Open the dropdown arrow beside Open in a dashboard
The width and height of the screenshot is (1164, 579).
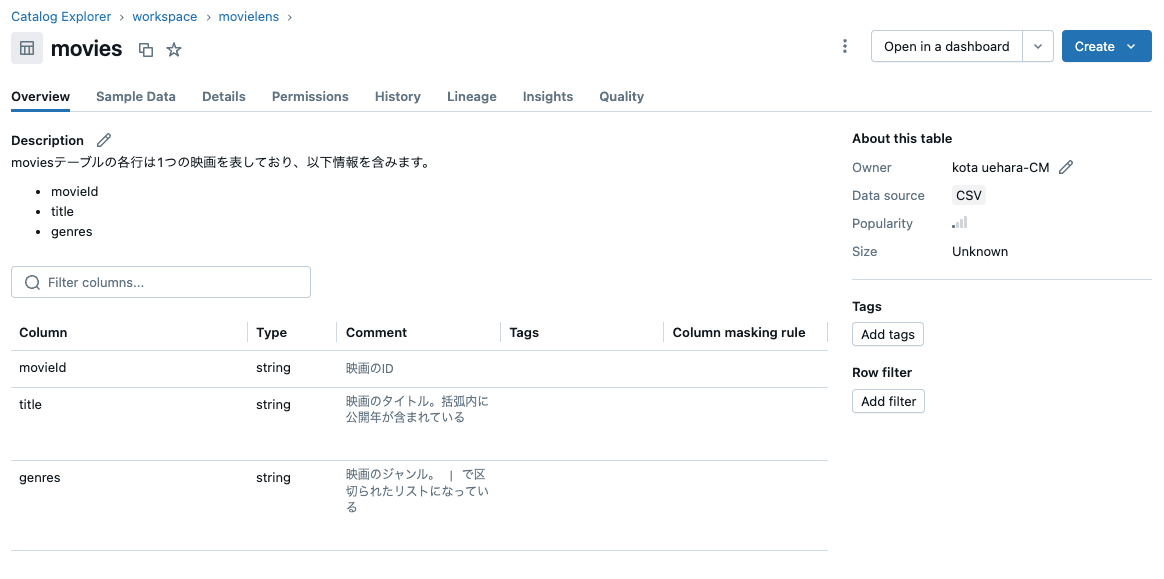[x=1037, y=46]
